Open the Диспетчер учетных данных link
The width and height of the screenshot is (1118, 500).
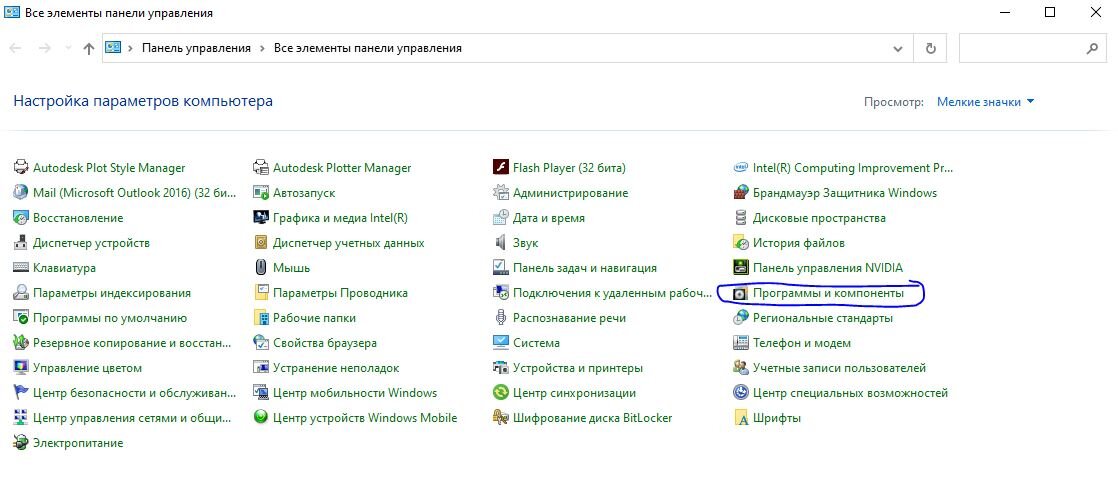pyautogui.click(x=349, y=243)
